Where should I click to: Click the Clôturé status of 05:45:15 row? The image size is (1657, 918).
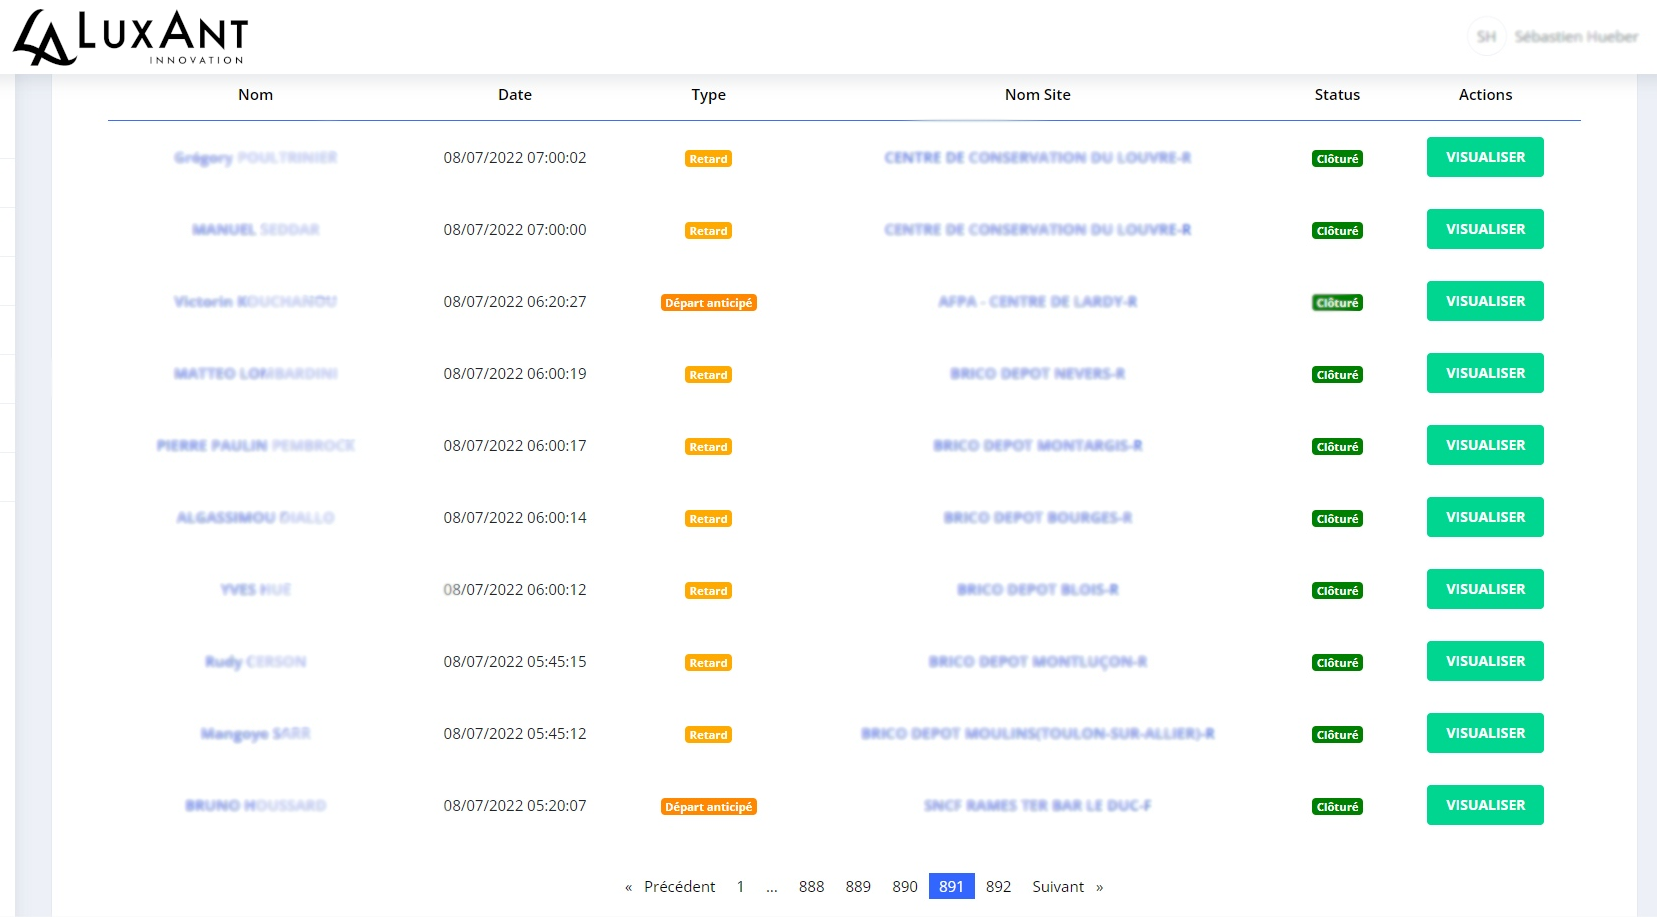pos(1336,663)
